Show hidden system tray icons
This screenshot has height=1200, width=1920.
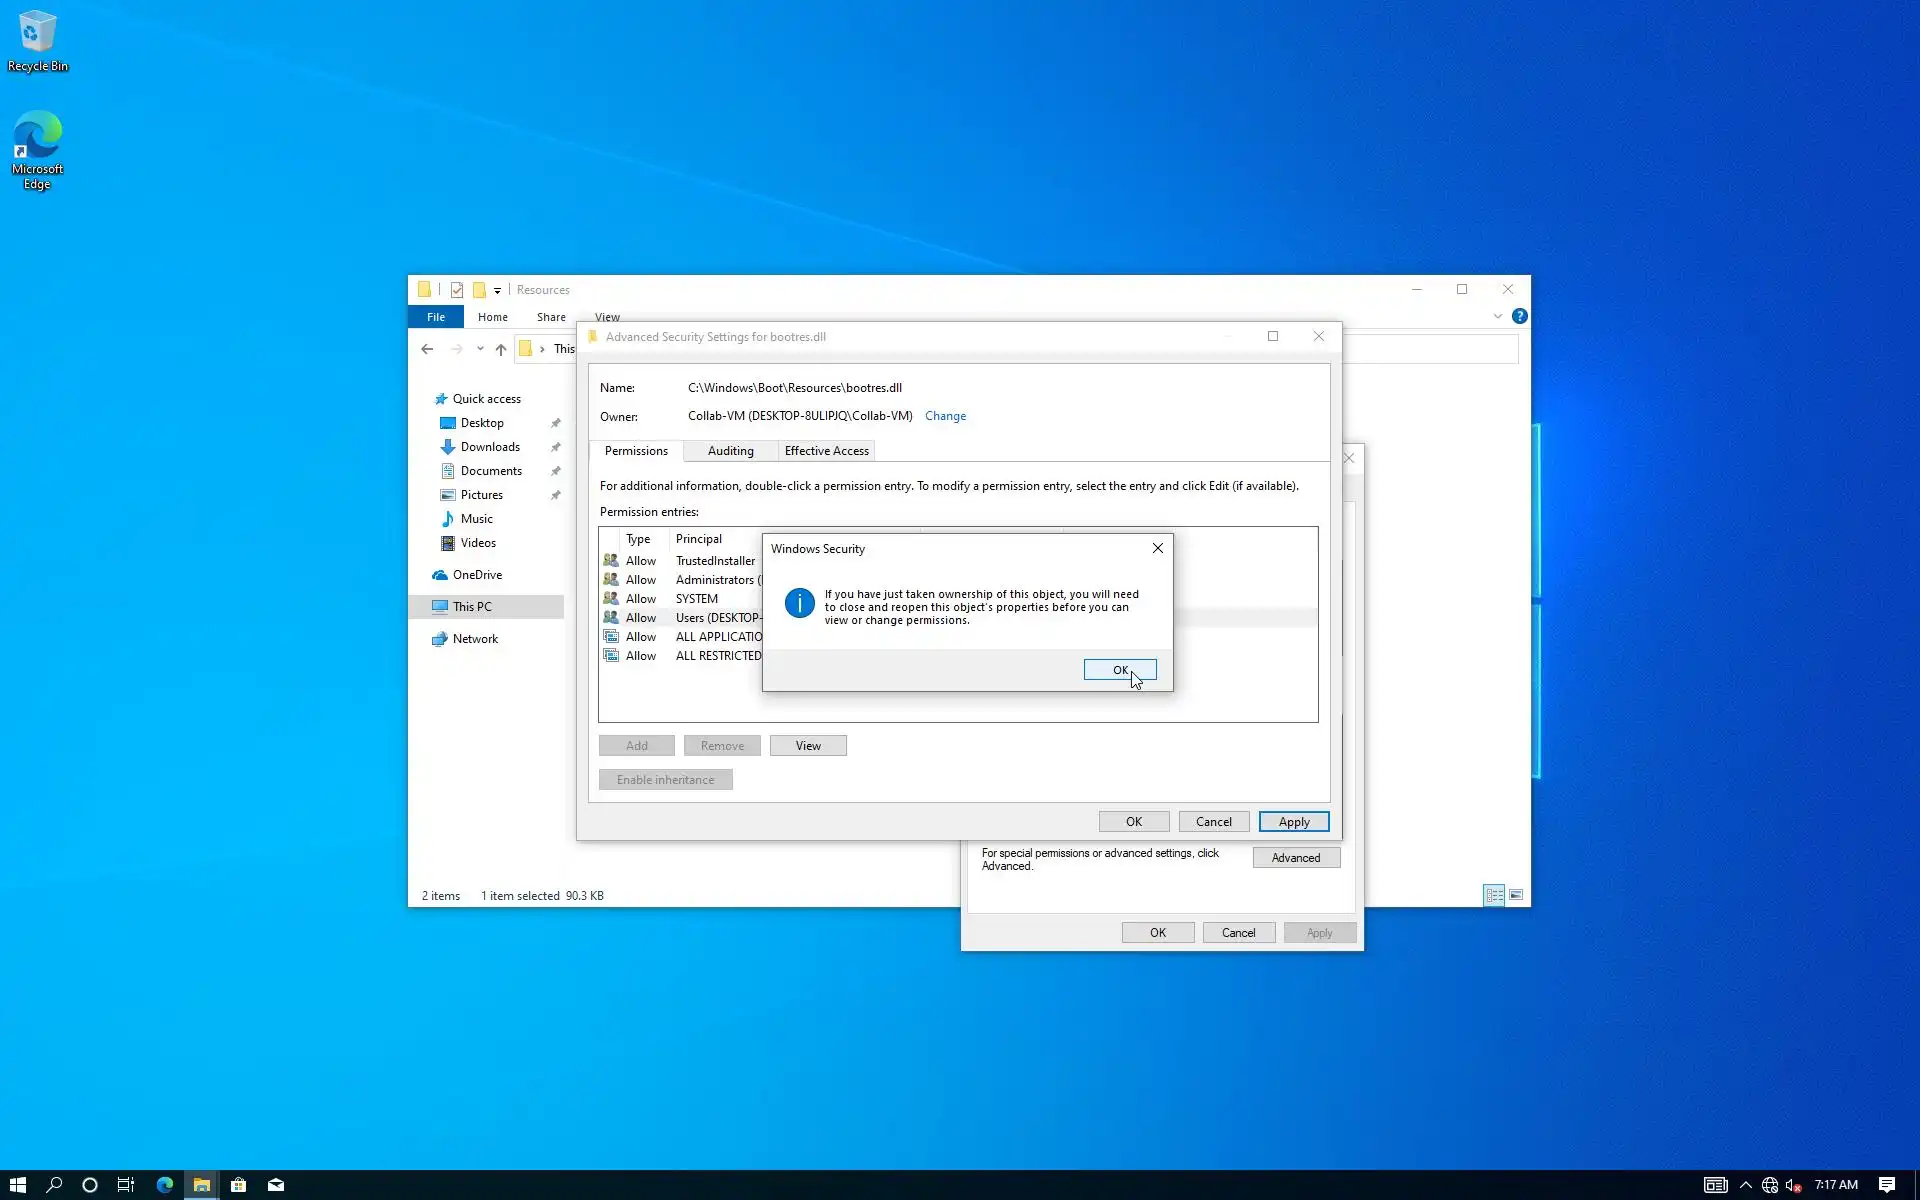[x=1745, y=1185]
